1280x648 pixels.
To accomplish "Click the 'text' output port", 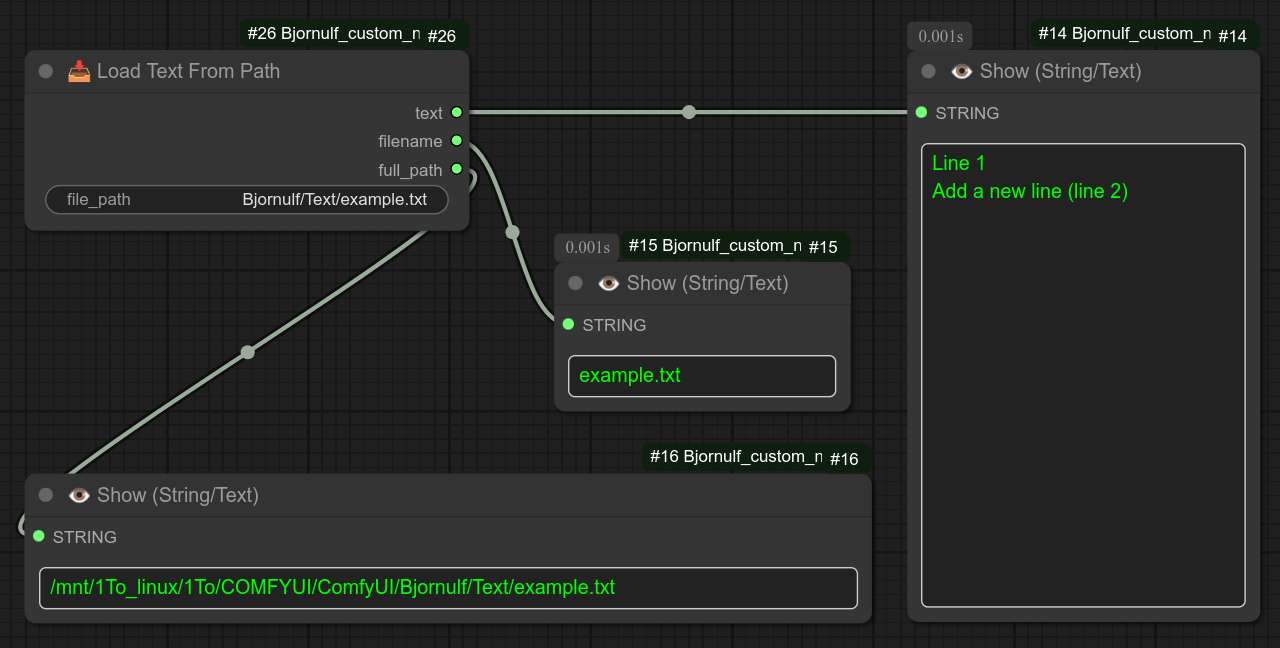I will tap(456, 113).
